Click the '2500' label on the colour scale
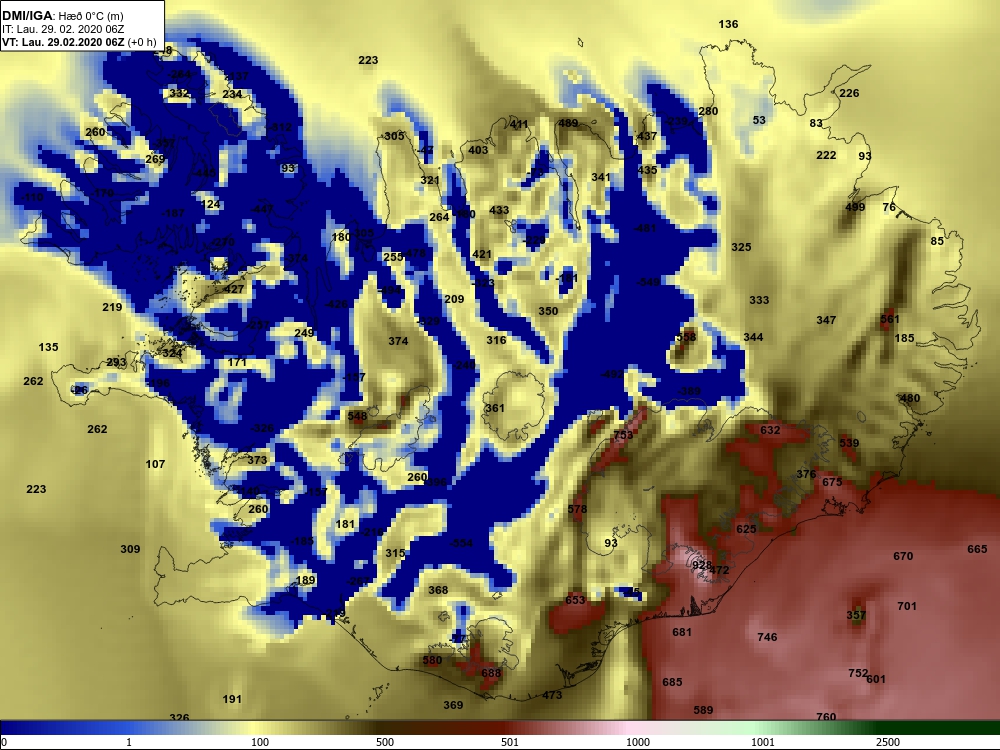Screen dimensions: 1000x750 click(888, 742)
